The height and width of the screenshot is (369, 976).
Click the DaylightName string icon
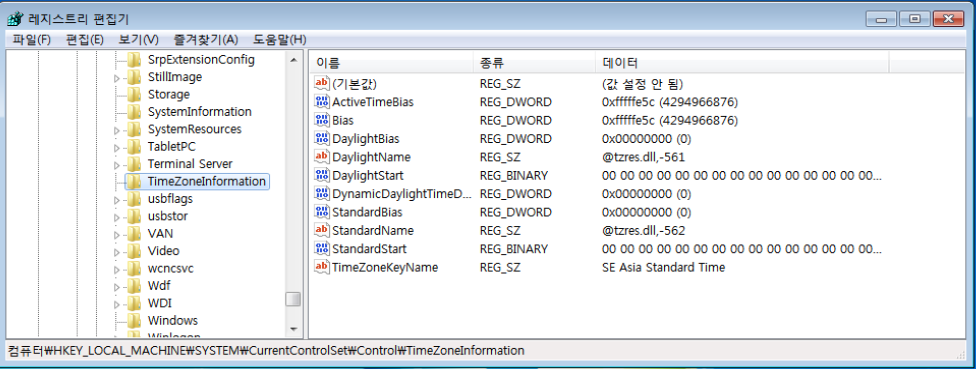(322, 157)
